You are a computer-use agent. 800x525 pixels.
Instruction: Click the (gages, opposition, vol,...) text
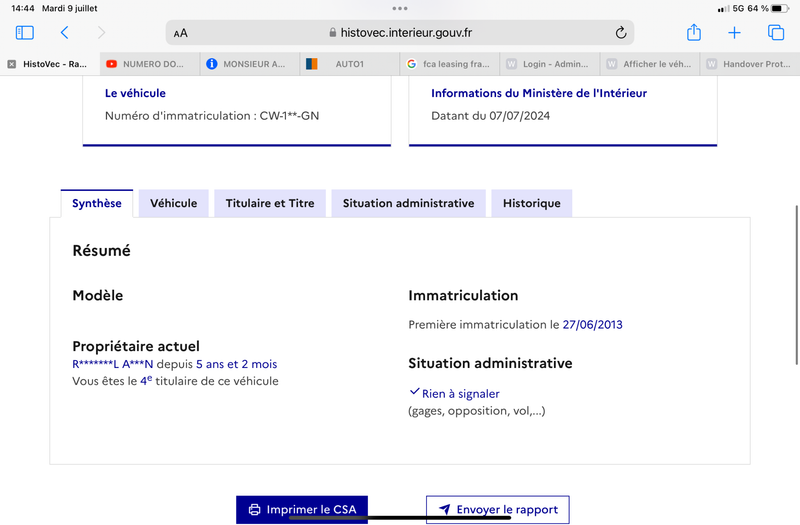[x=477, y=411]
